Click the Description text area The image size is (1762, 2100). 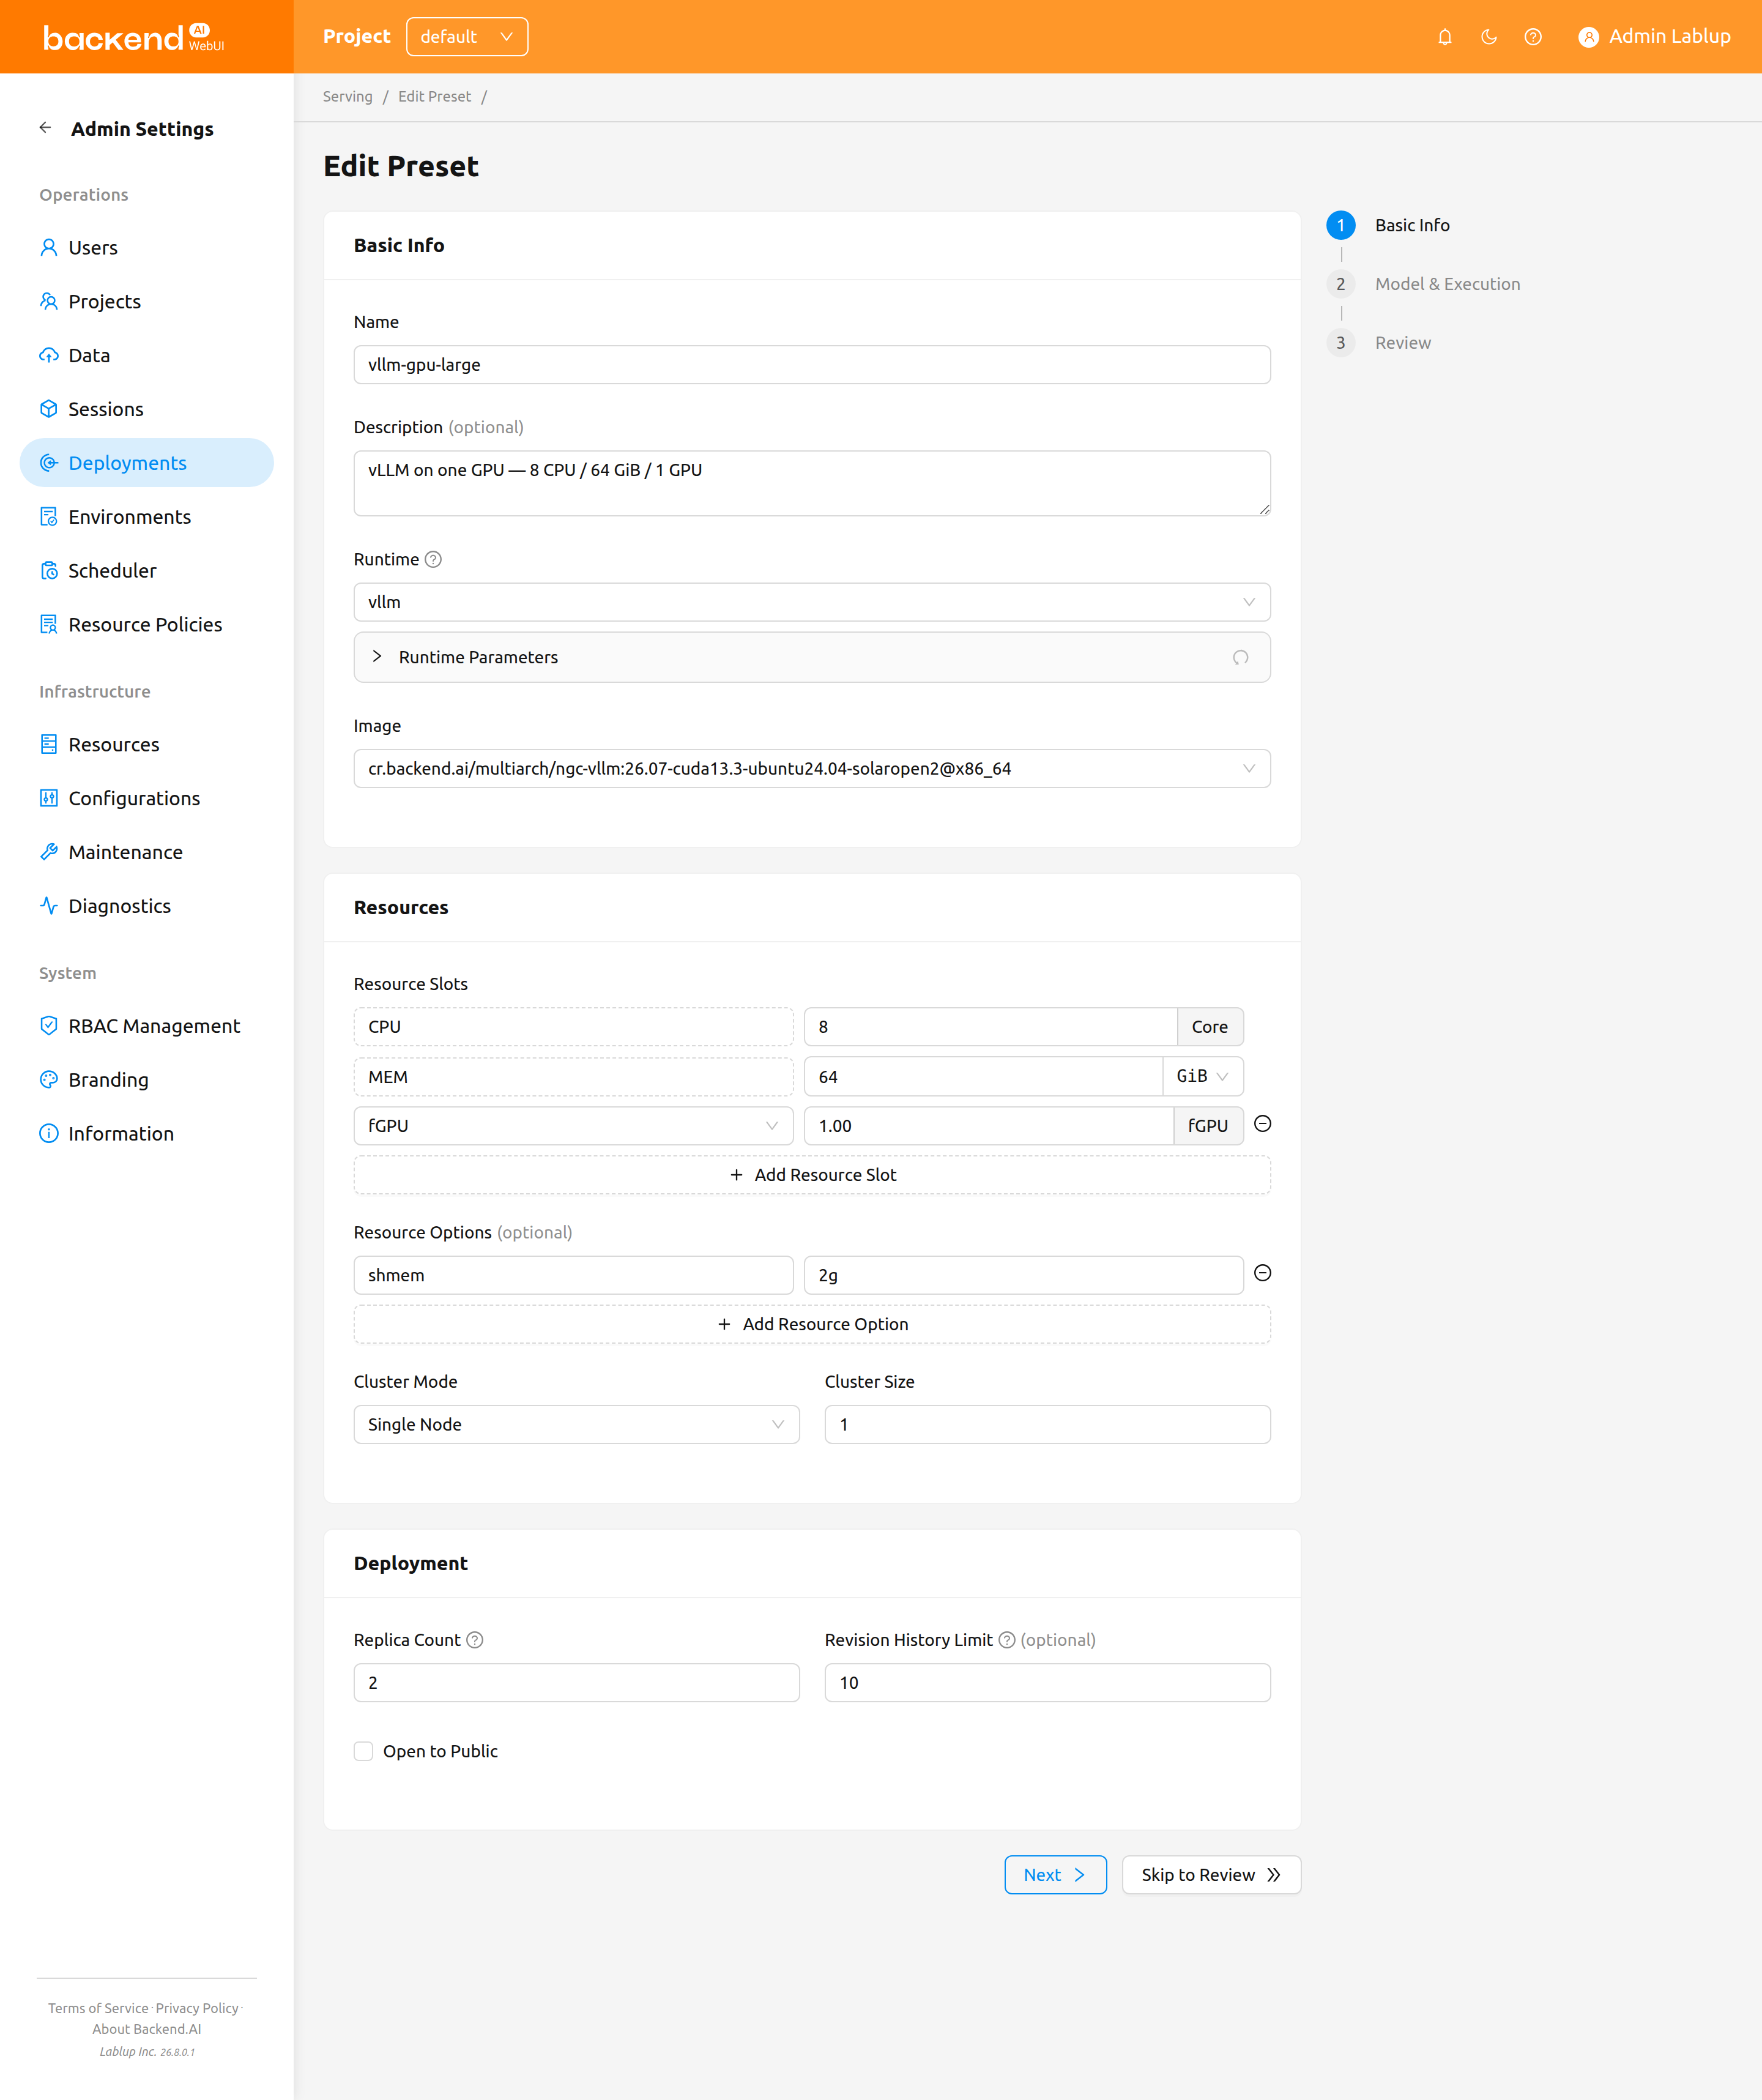click(812, 484)
